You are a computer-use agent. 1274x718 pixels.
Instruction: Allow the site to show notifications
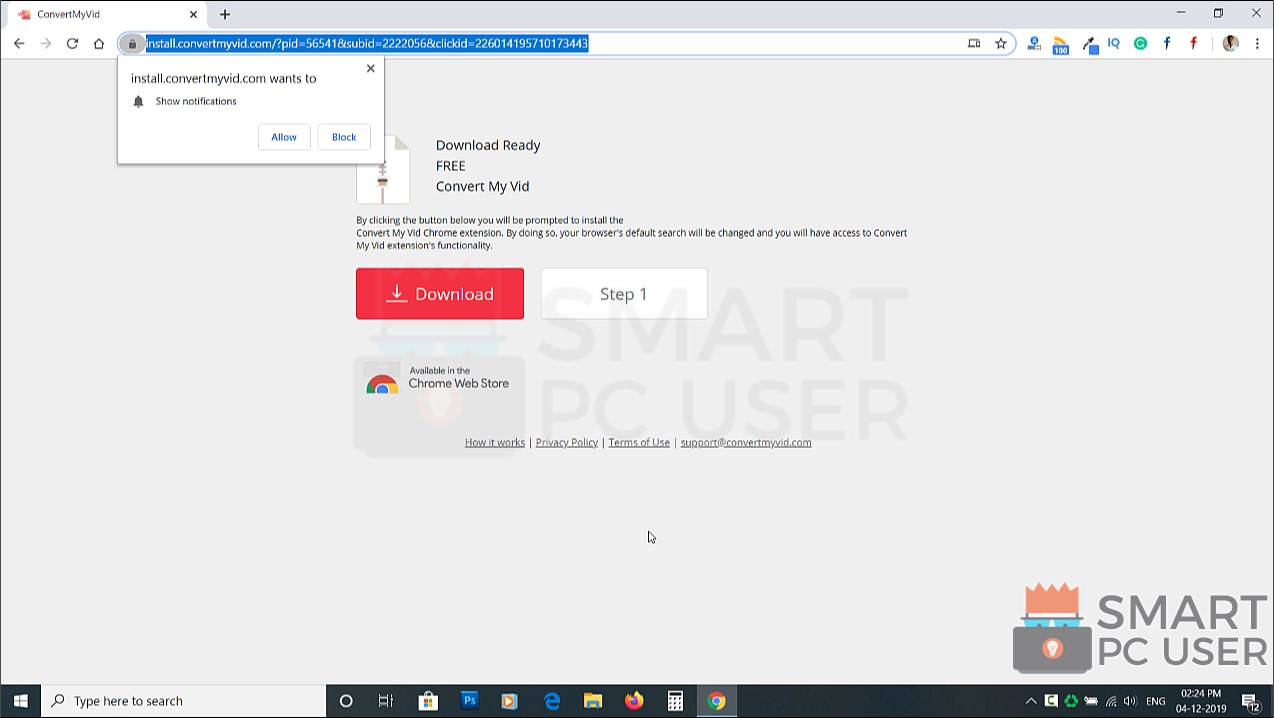pyautogui.click(x=283, y=137)
